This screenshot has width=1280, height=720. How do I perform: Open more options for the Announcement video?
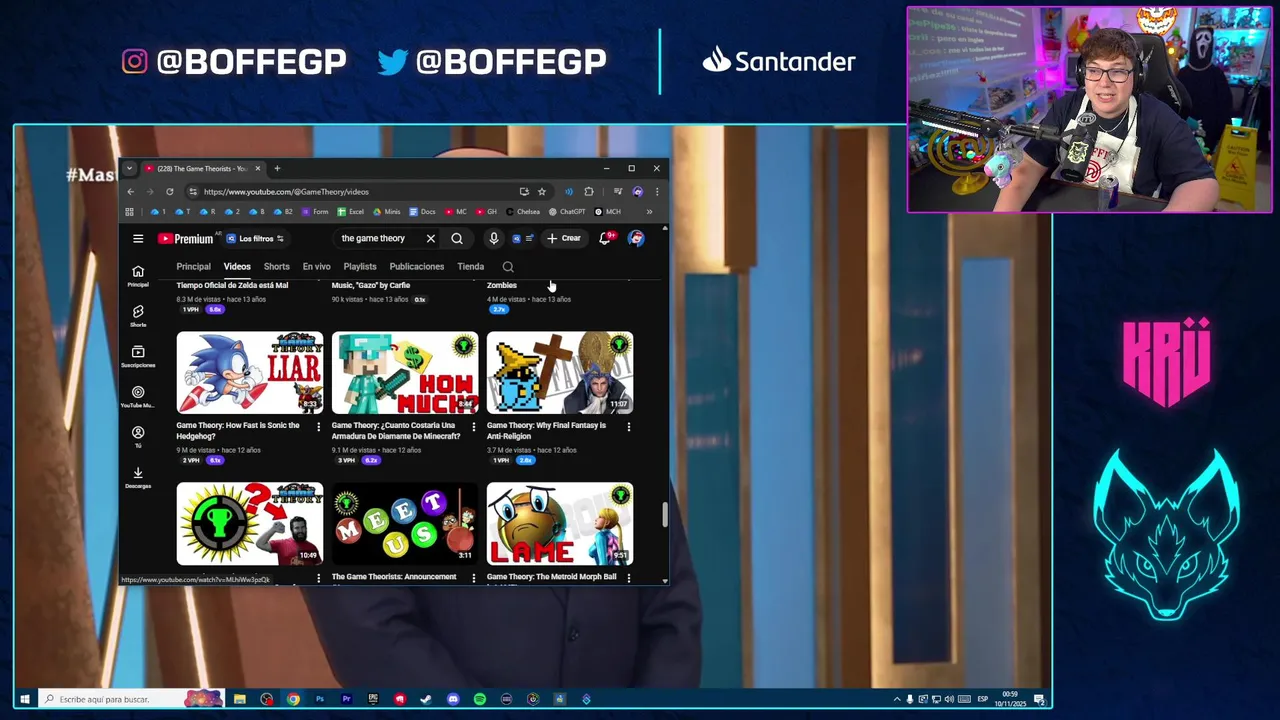[473, 578]
